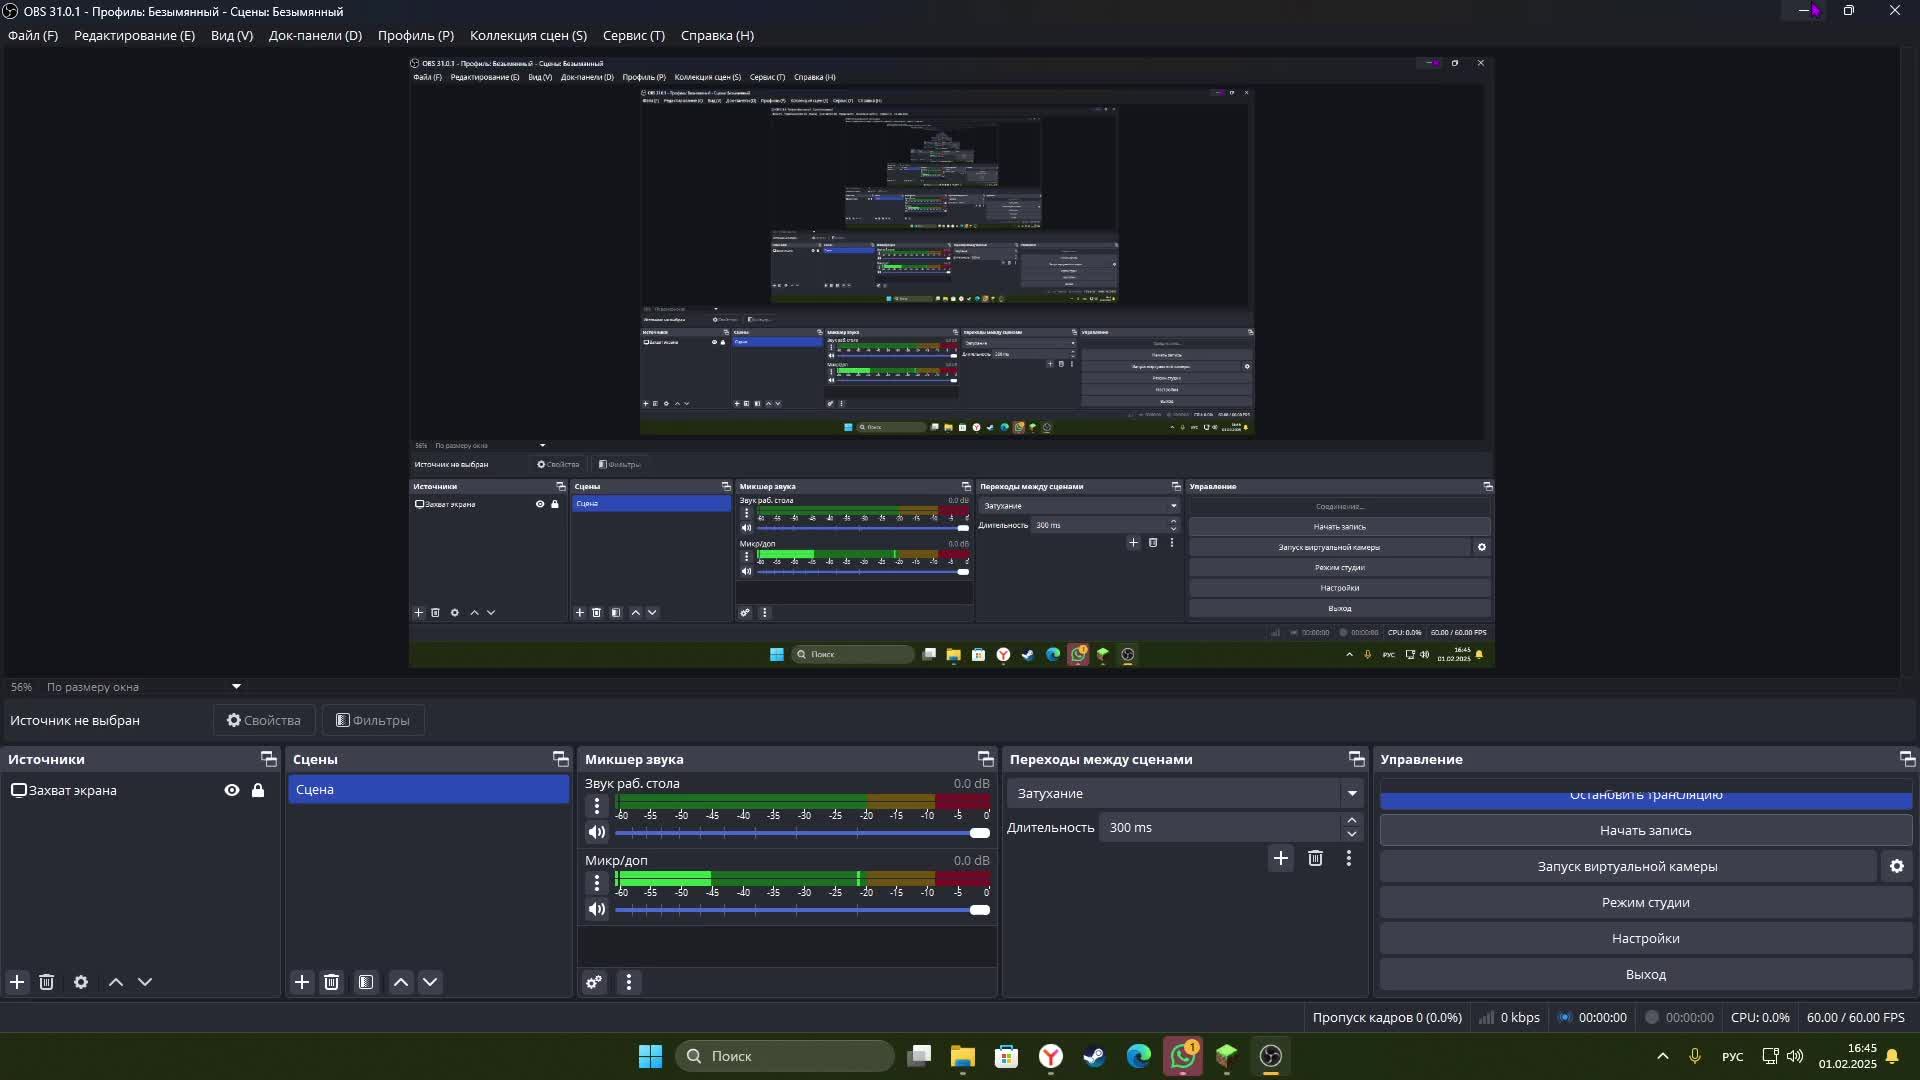Toggle lock on Захват экрана source
1920x1080 pixels.
(258, 790)
